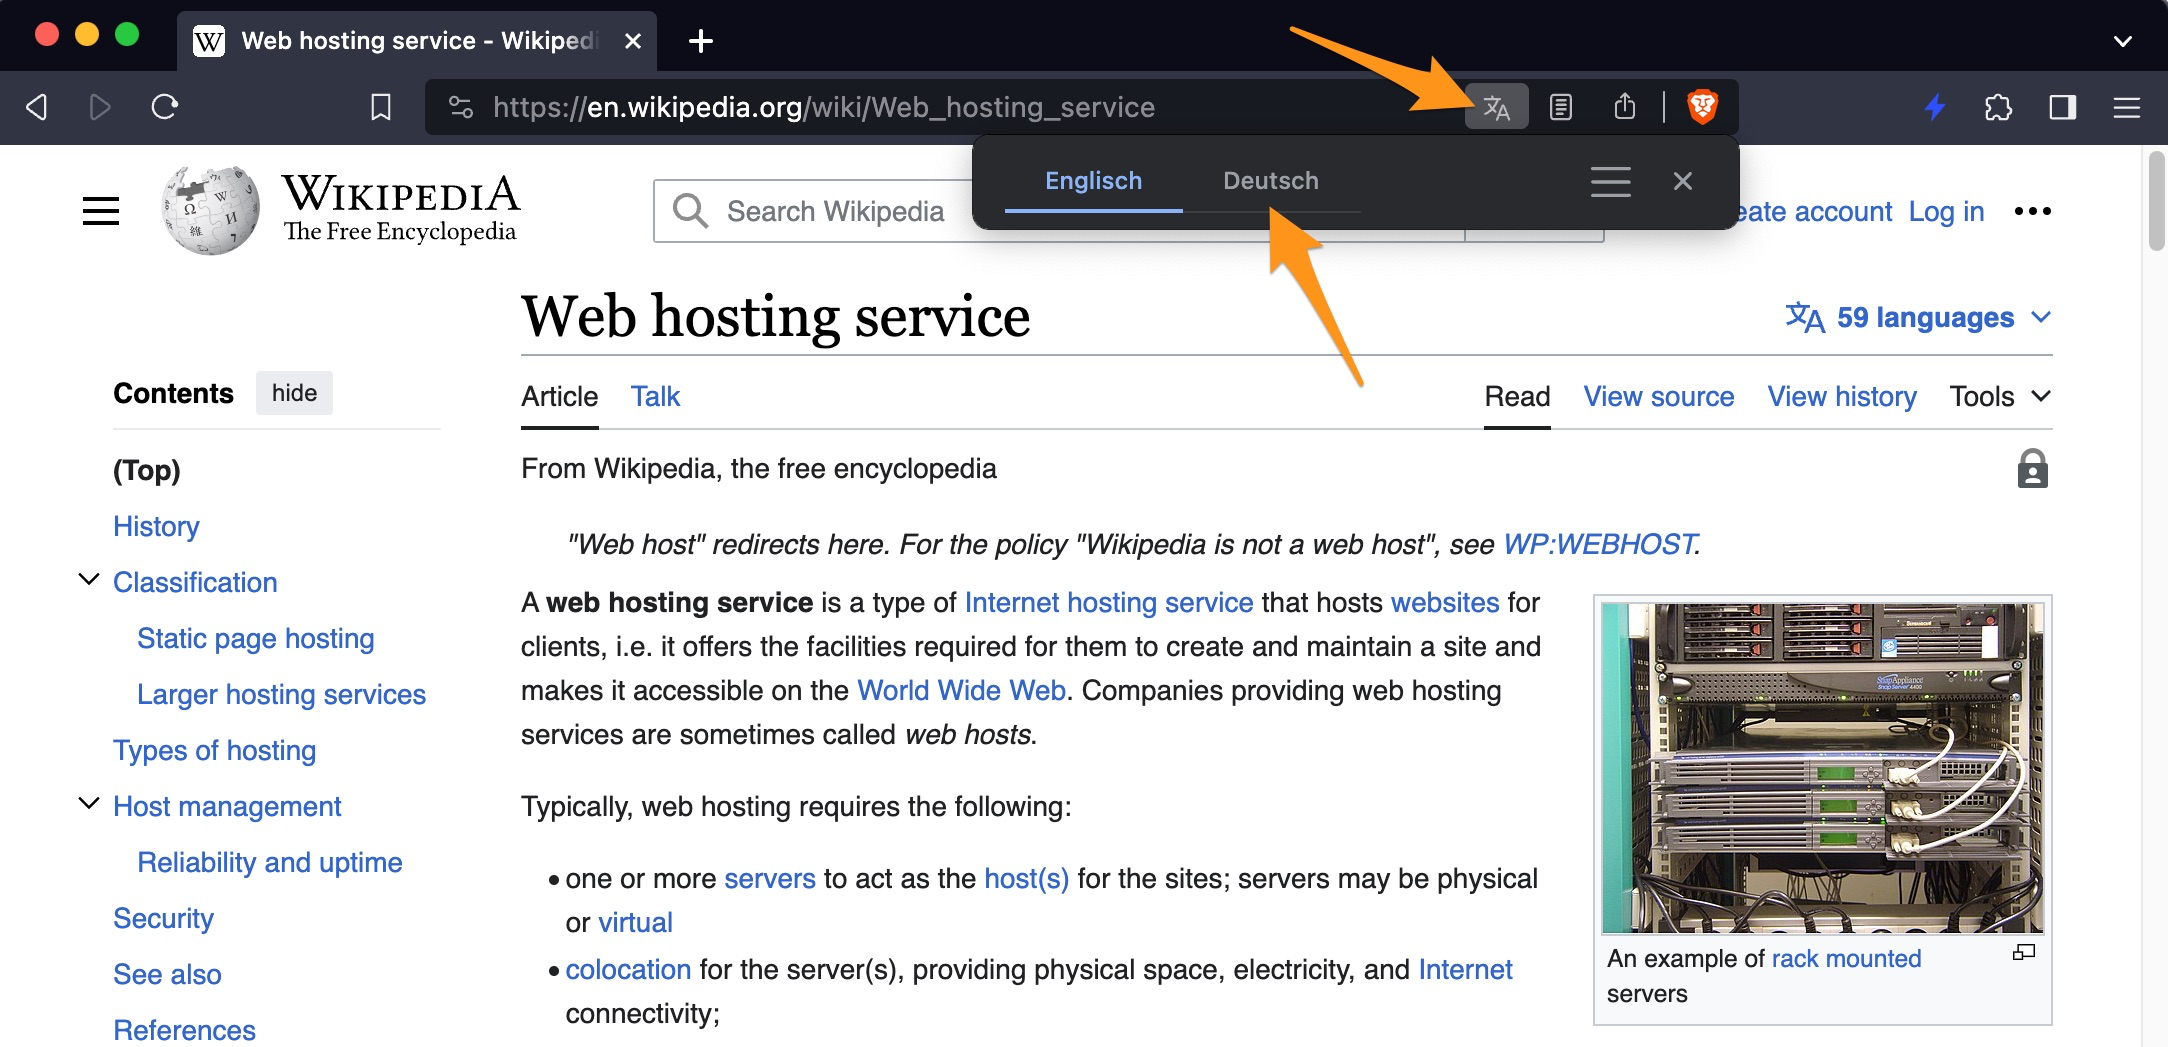
Task: Follow the websites link
Action: tap(1445, 602)
